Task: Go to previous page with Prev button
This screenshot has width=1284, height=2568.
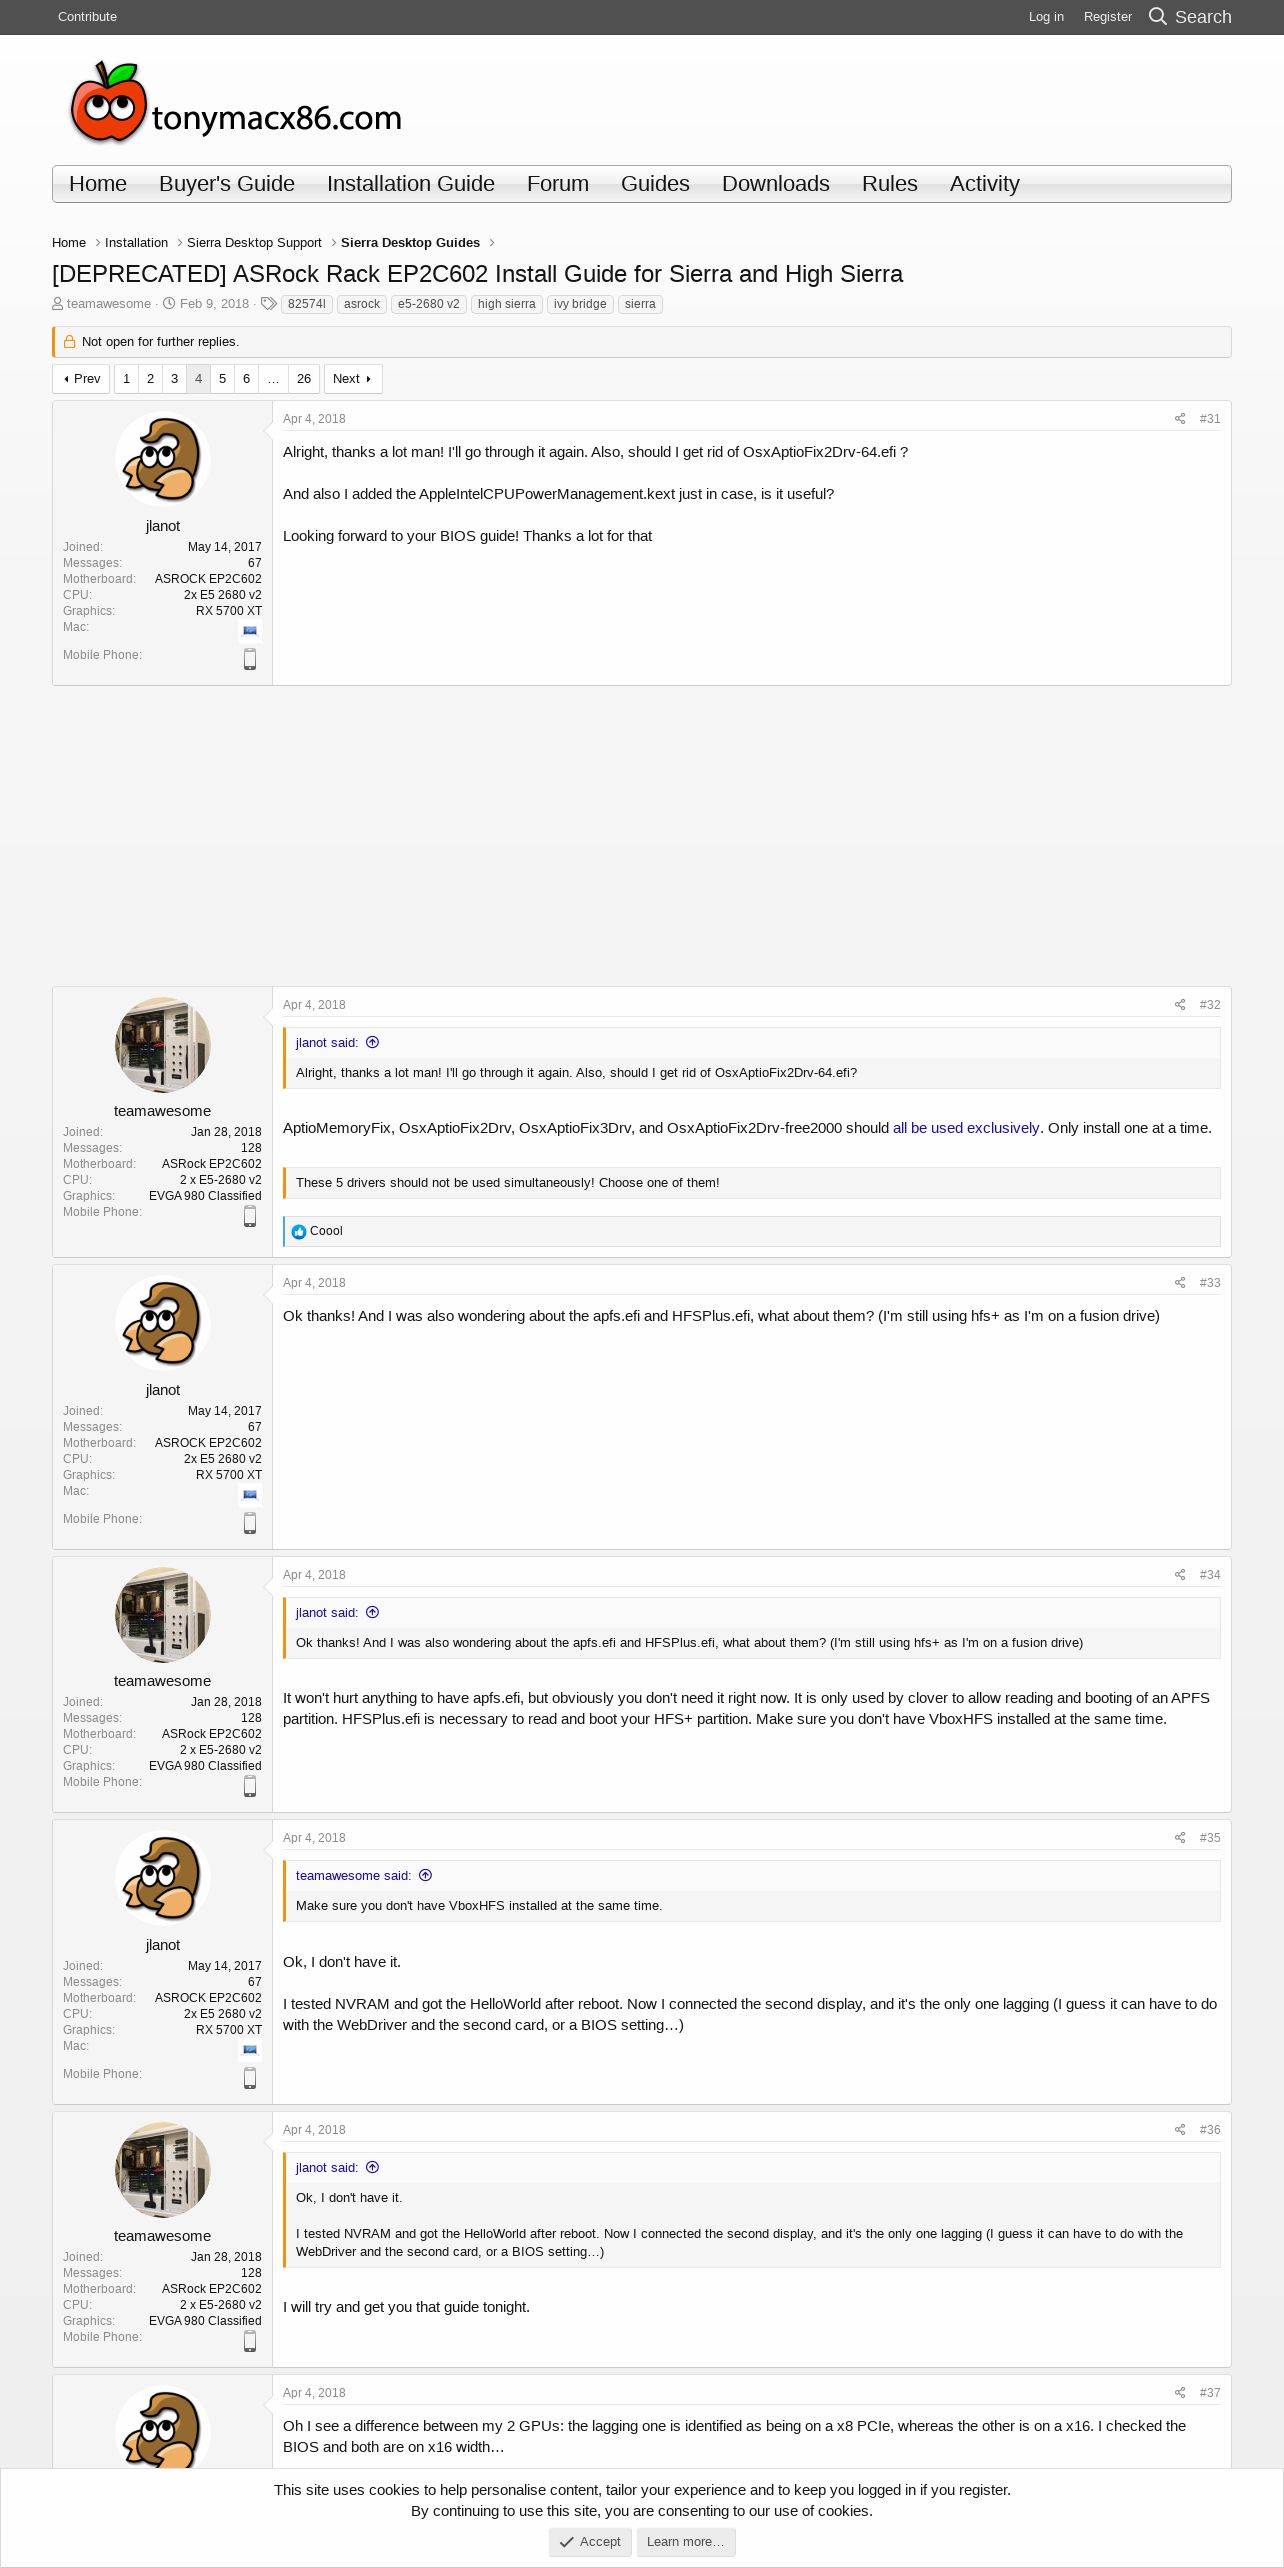Action: [x=81, y=379]
